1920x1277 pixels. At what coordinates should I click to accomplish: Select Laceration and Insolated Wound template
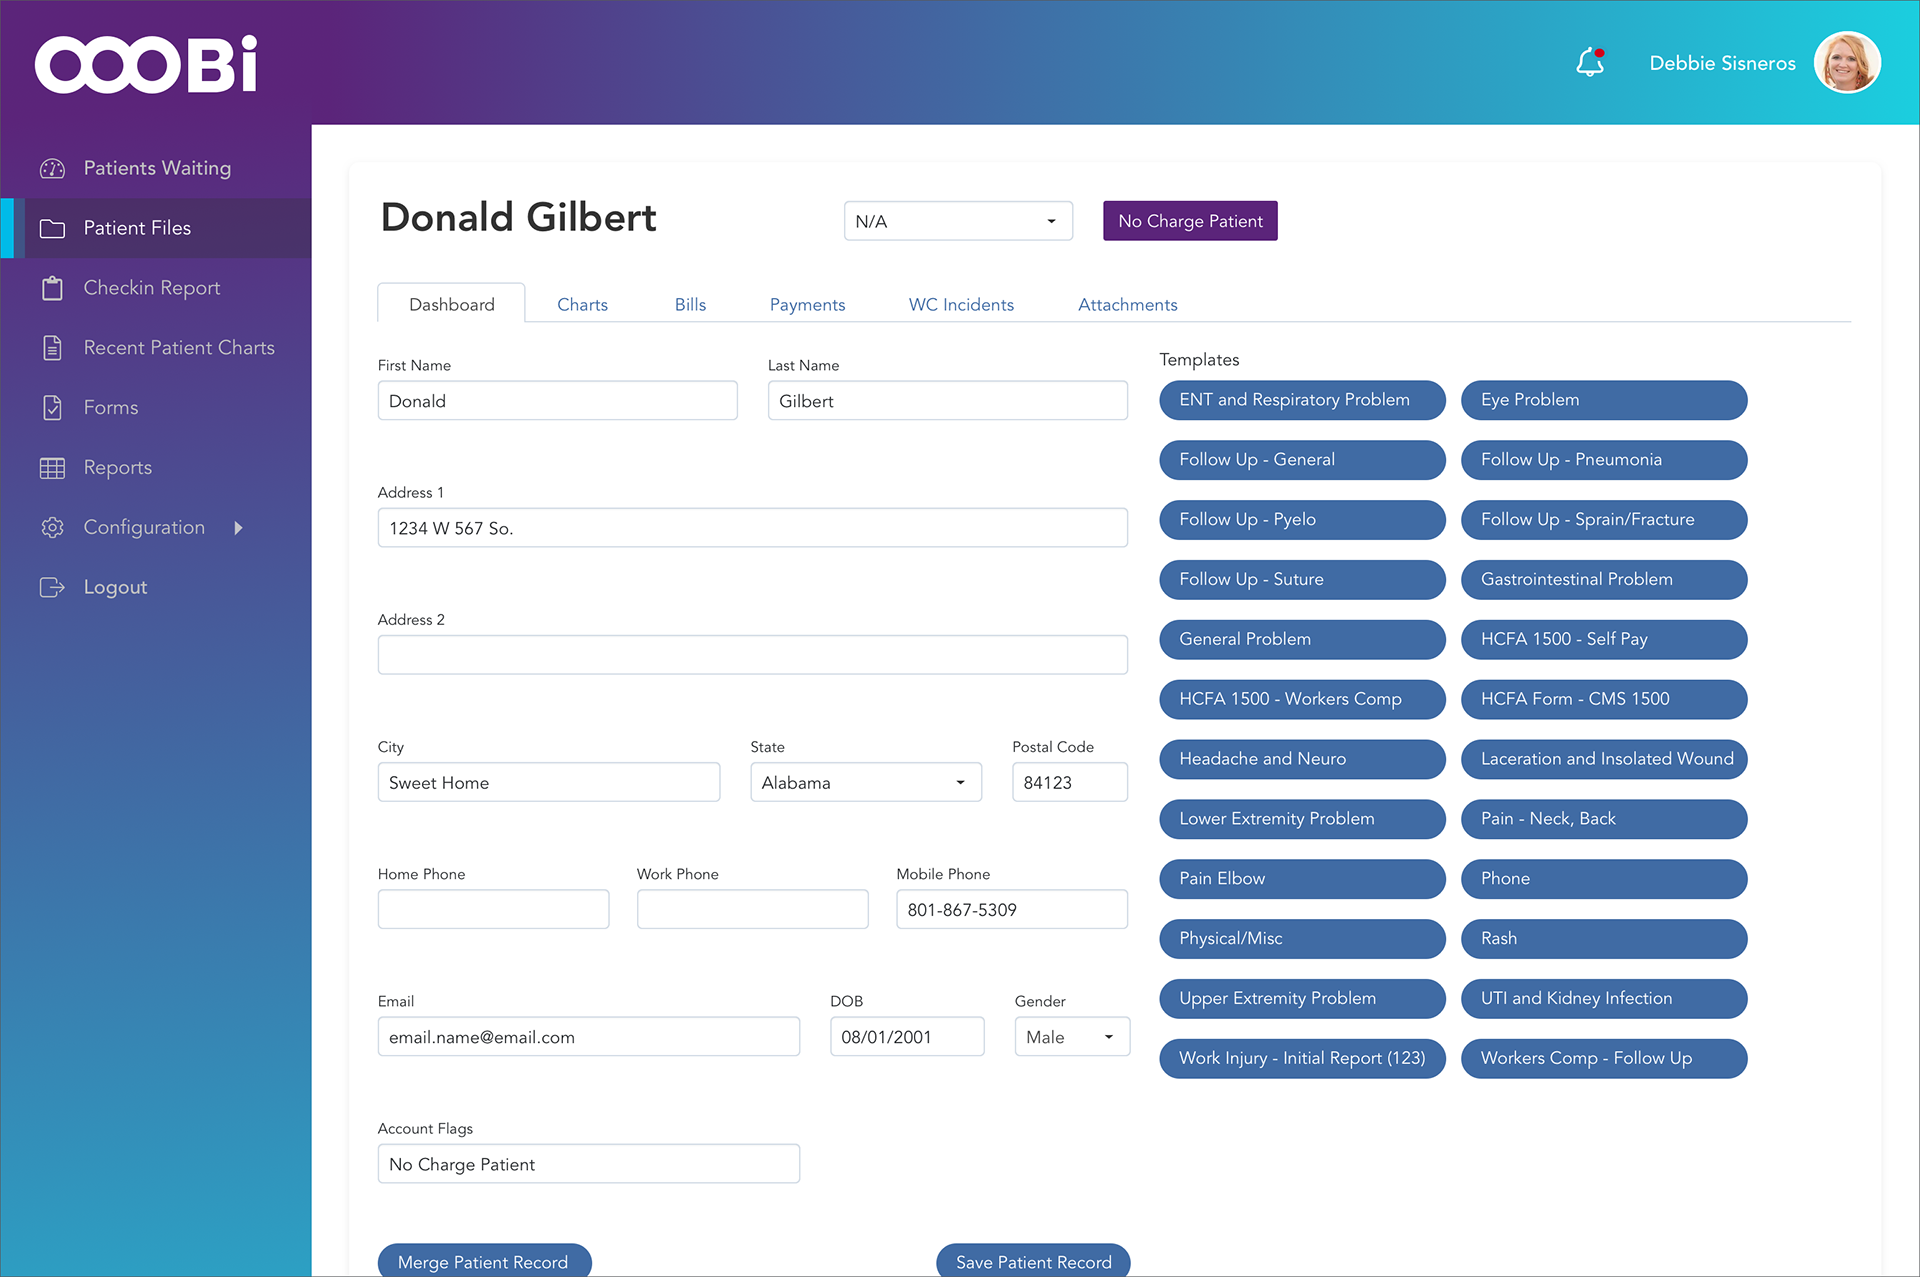1604,759
